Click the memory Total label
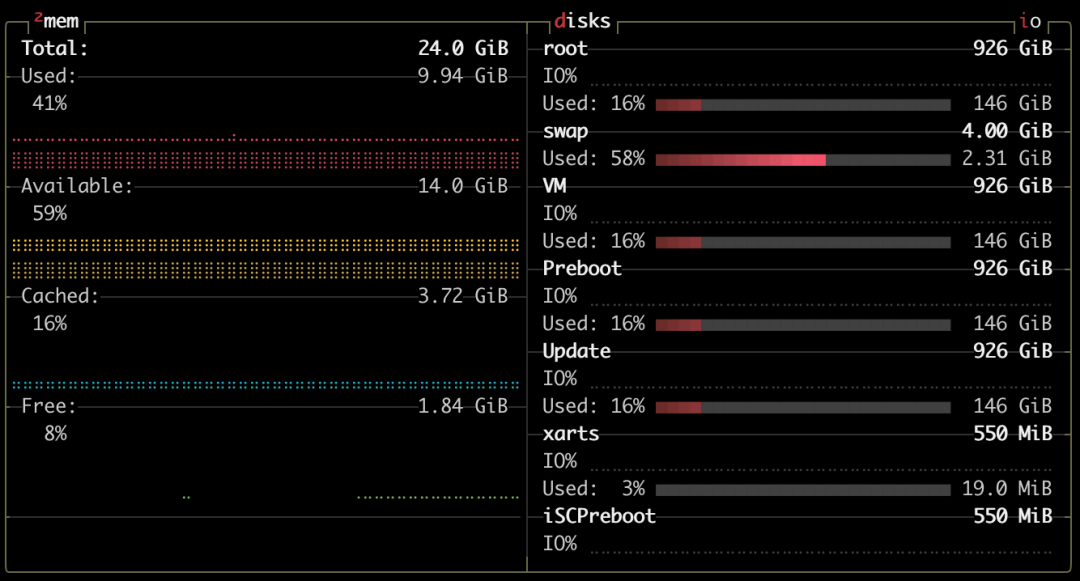 coord(55,48)
